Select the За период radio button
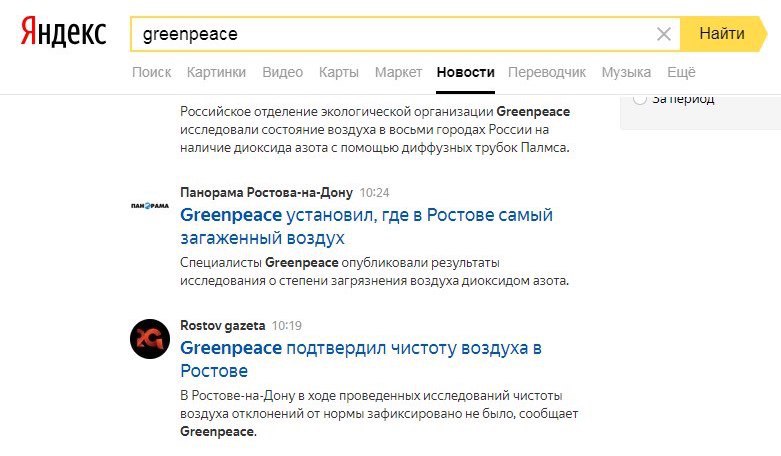Image resolution: width=781 pixels, height=456 pixels. coord(640,99)
